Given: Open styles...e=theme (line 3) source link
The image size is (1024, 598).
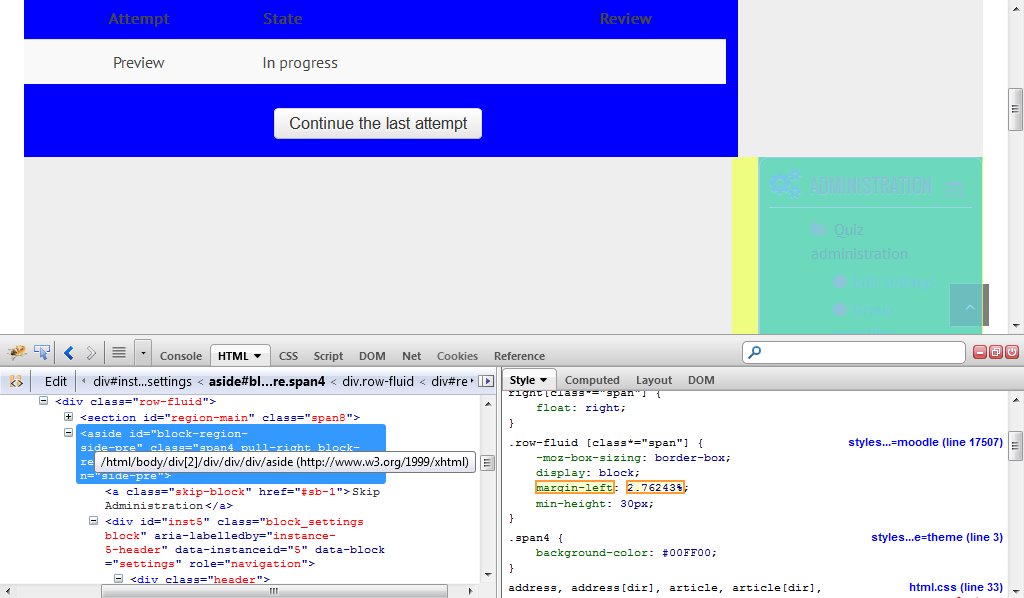Looking at the screenshot, I should click(x=936, y=537).
